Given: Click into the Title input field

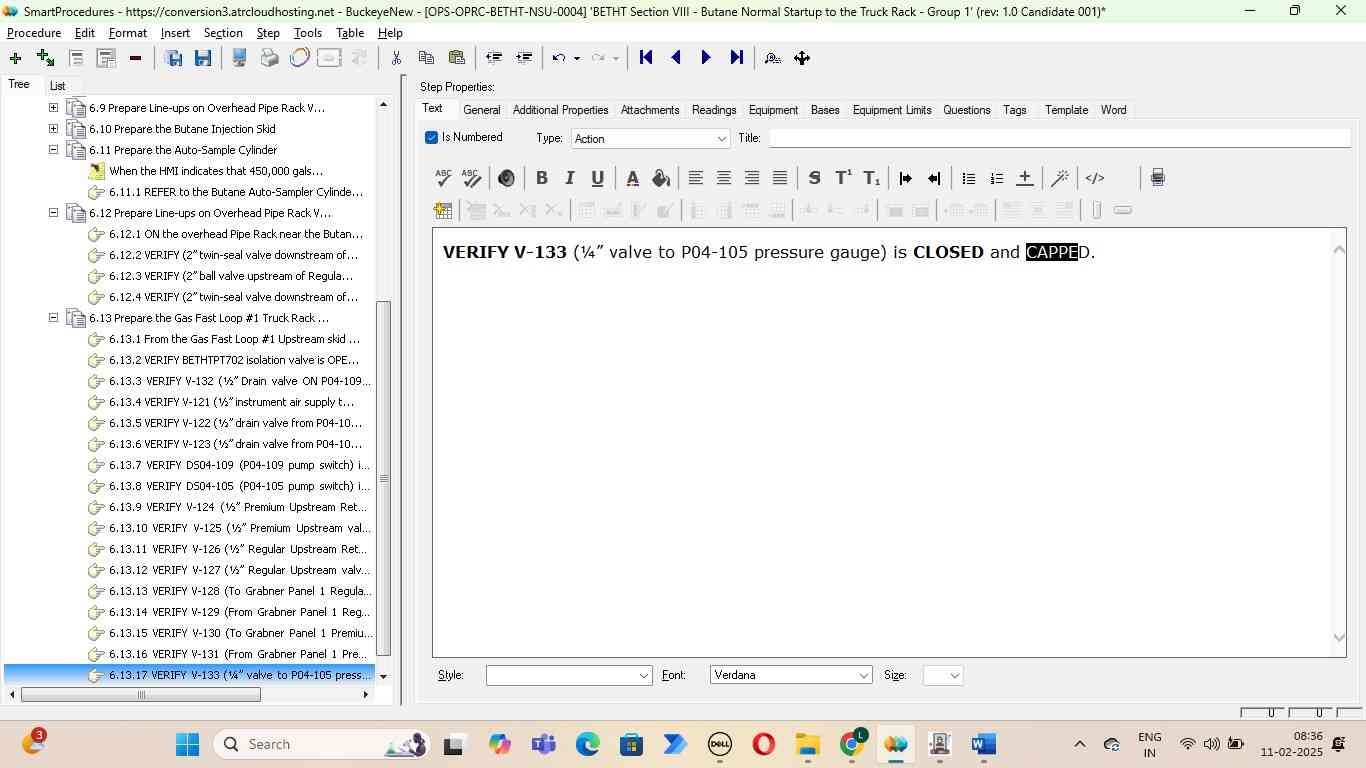Looking at the screenshot, I should click(1059, 138).
